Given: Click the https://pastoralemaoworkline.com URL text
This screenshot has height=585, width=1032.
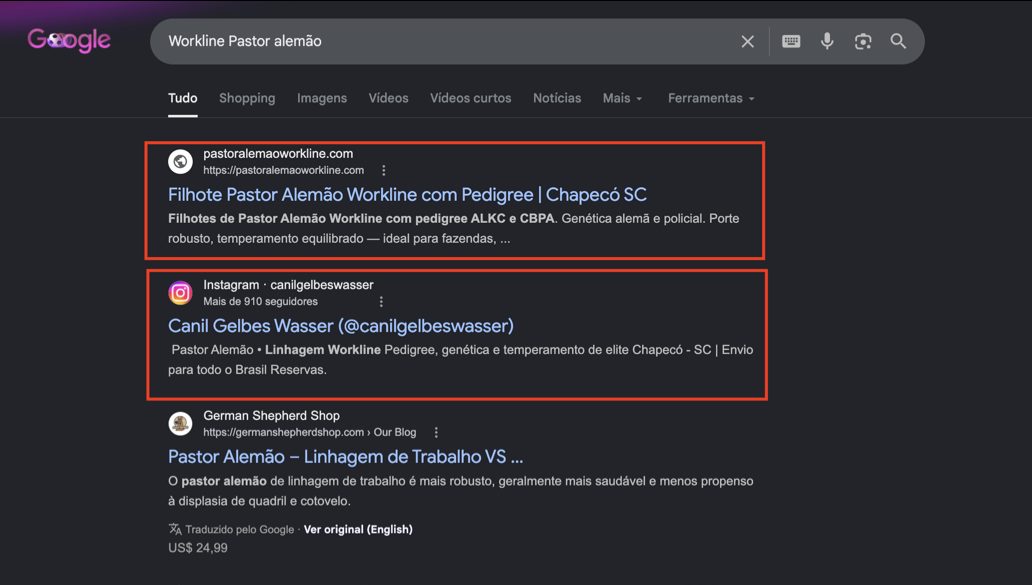Looking at the screenshot, I should tap(284, 170).
